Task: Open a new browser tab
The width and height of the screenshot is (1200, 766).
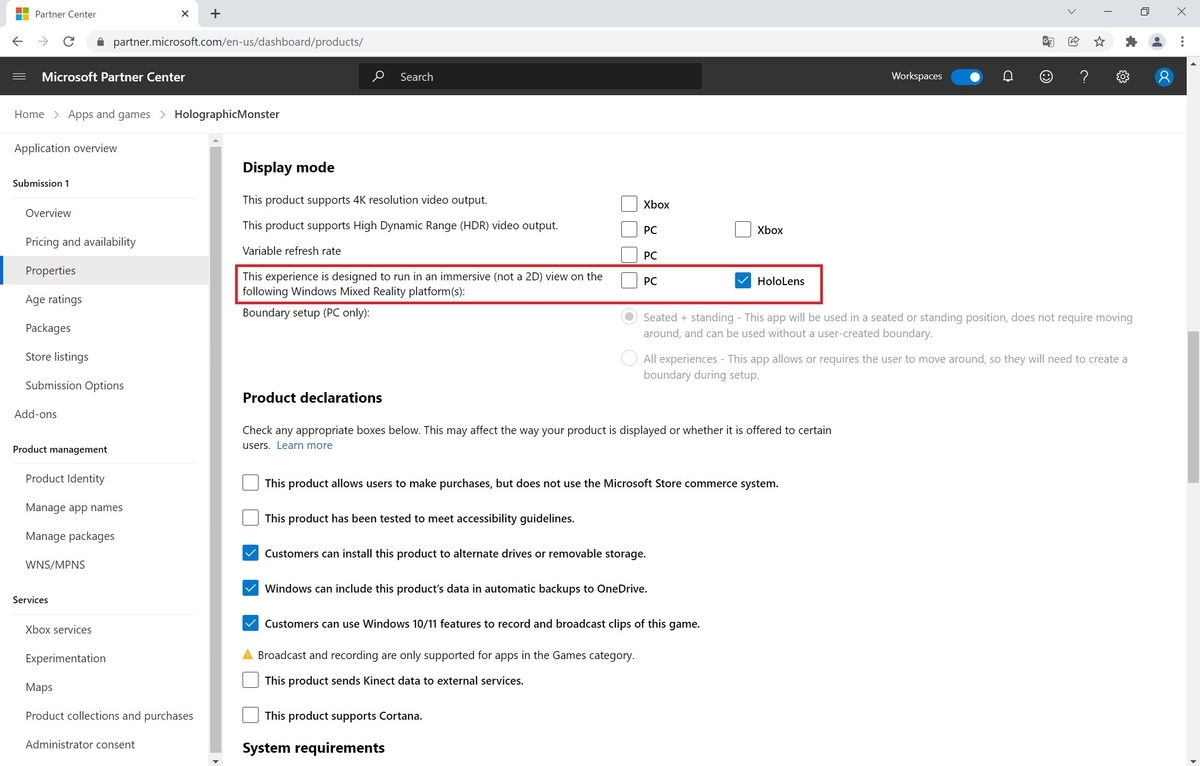Action: [215, 14]
